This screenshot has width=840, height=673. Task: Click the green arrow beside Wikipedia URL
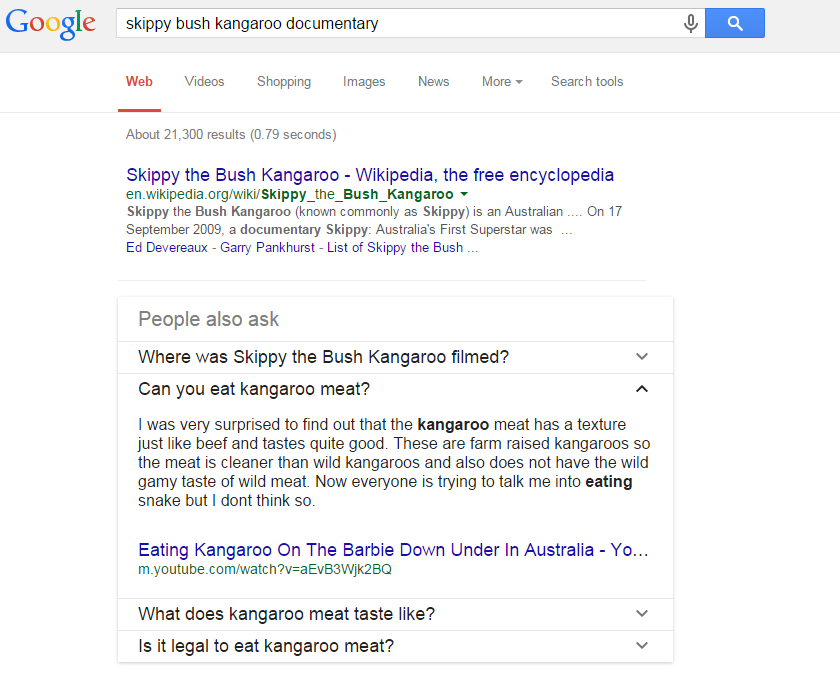click(464, 194)
